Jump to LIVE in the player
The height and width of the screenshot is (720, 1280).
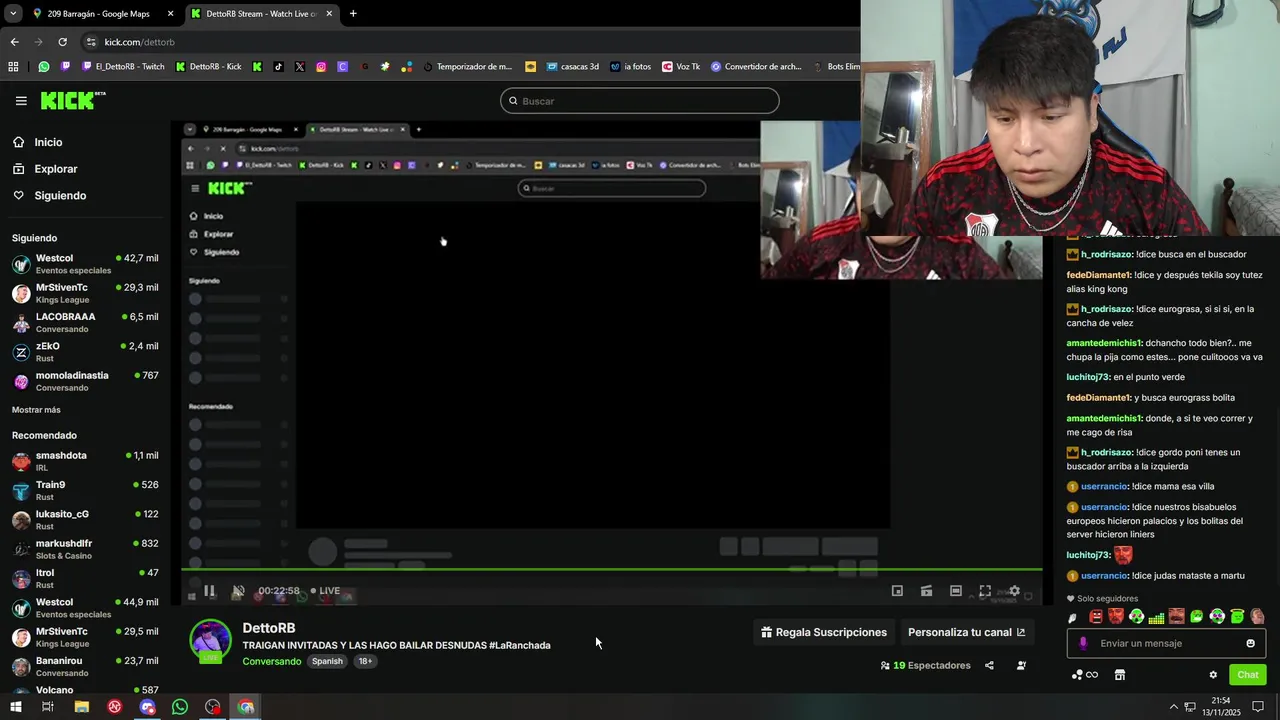[325, 591]
